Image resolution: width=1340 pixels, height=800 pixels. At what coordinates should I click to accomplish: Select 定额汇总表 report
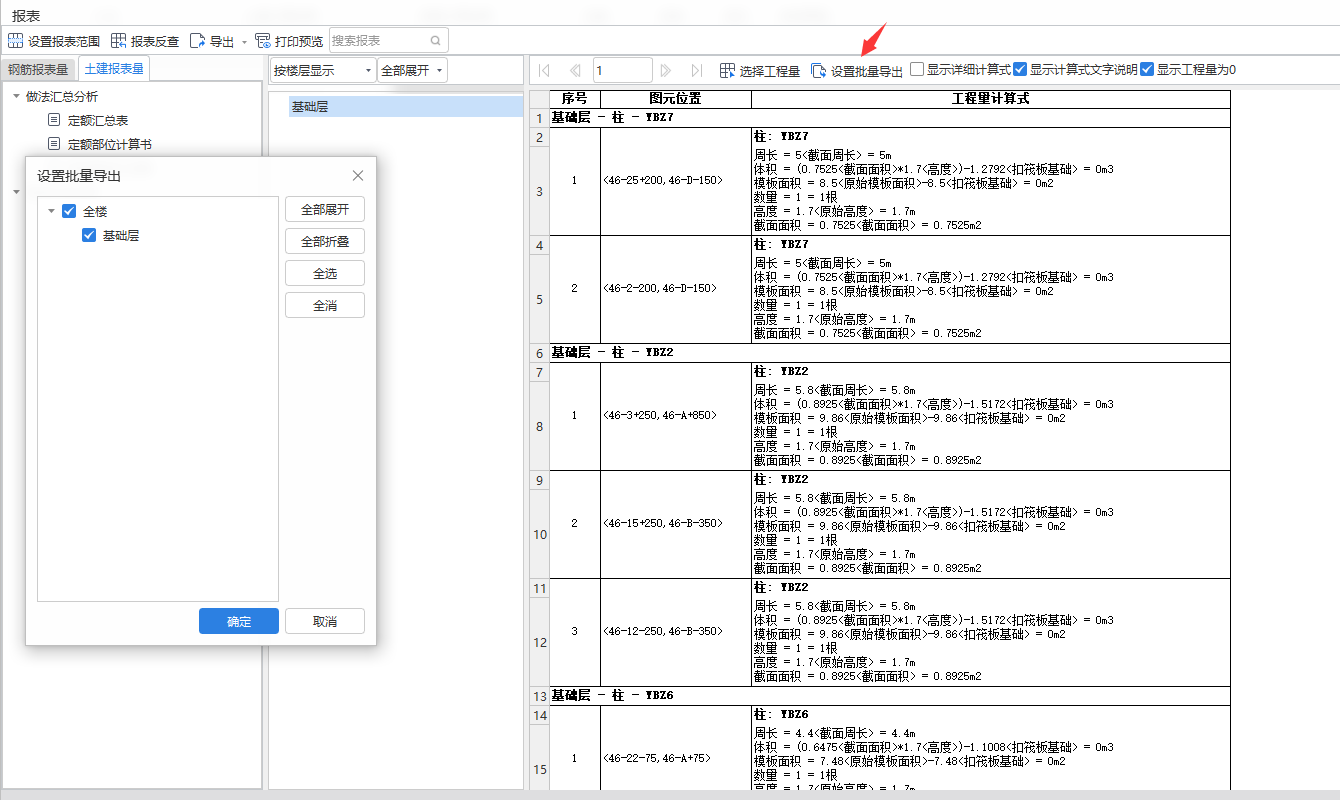click(98, 120)
